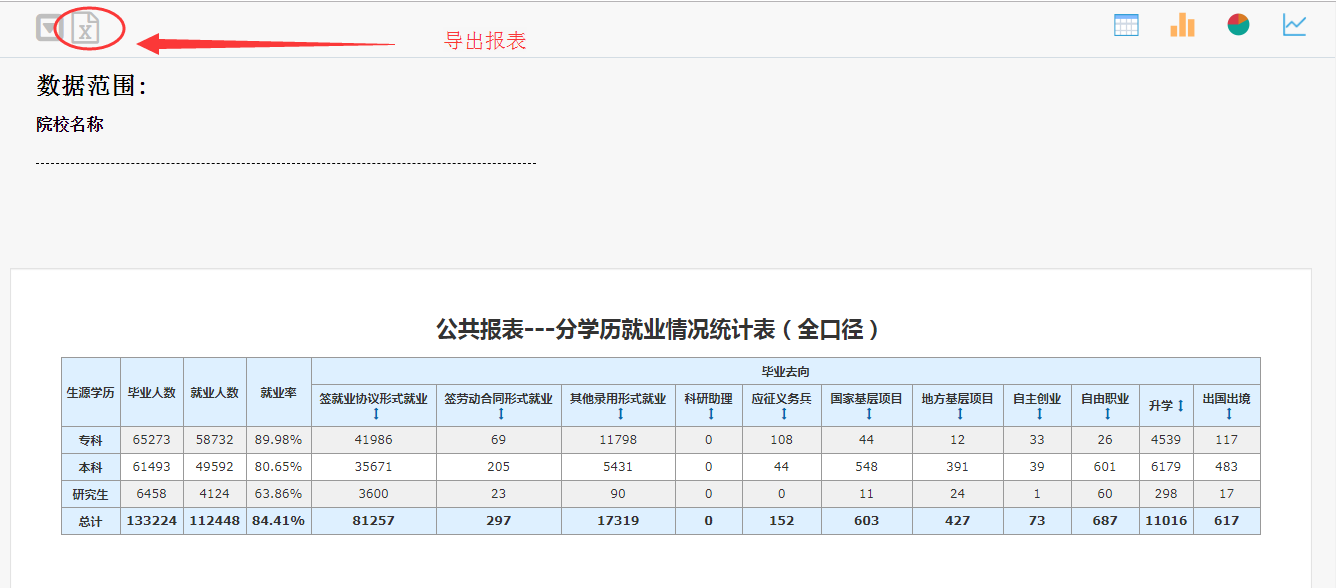Switch to pie chart view icon
Screen dimensions: 1336x588
point(1238,25)
